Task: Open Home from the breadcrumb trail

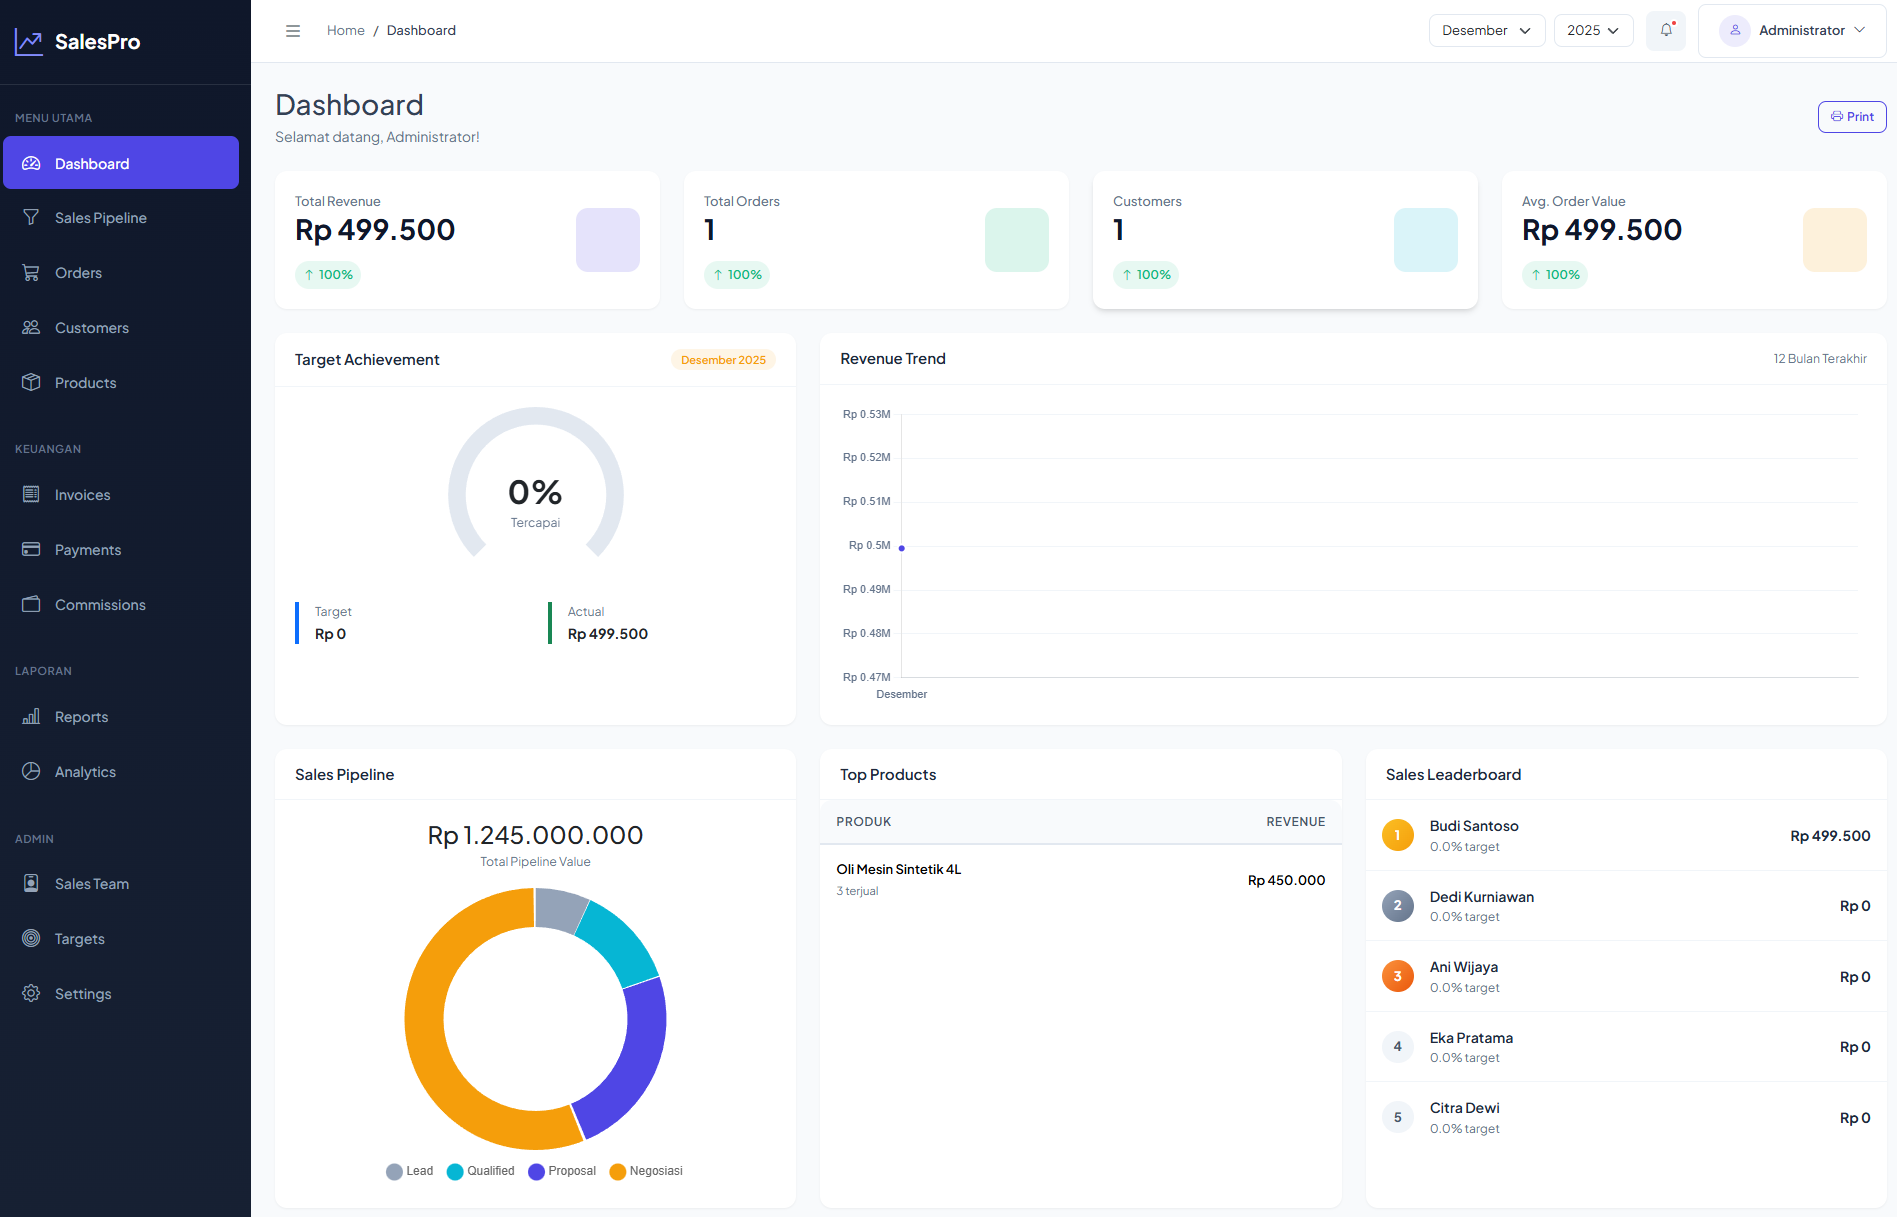Action: point(345,30)
